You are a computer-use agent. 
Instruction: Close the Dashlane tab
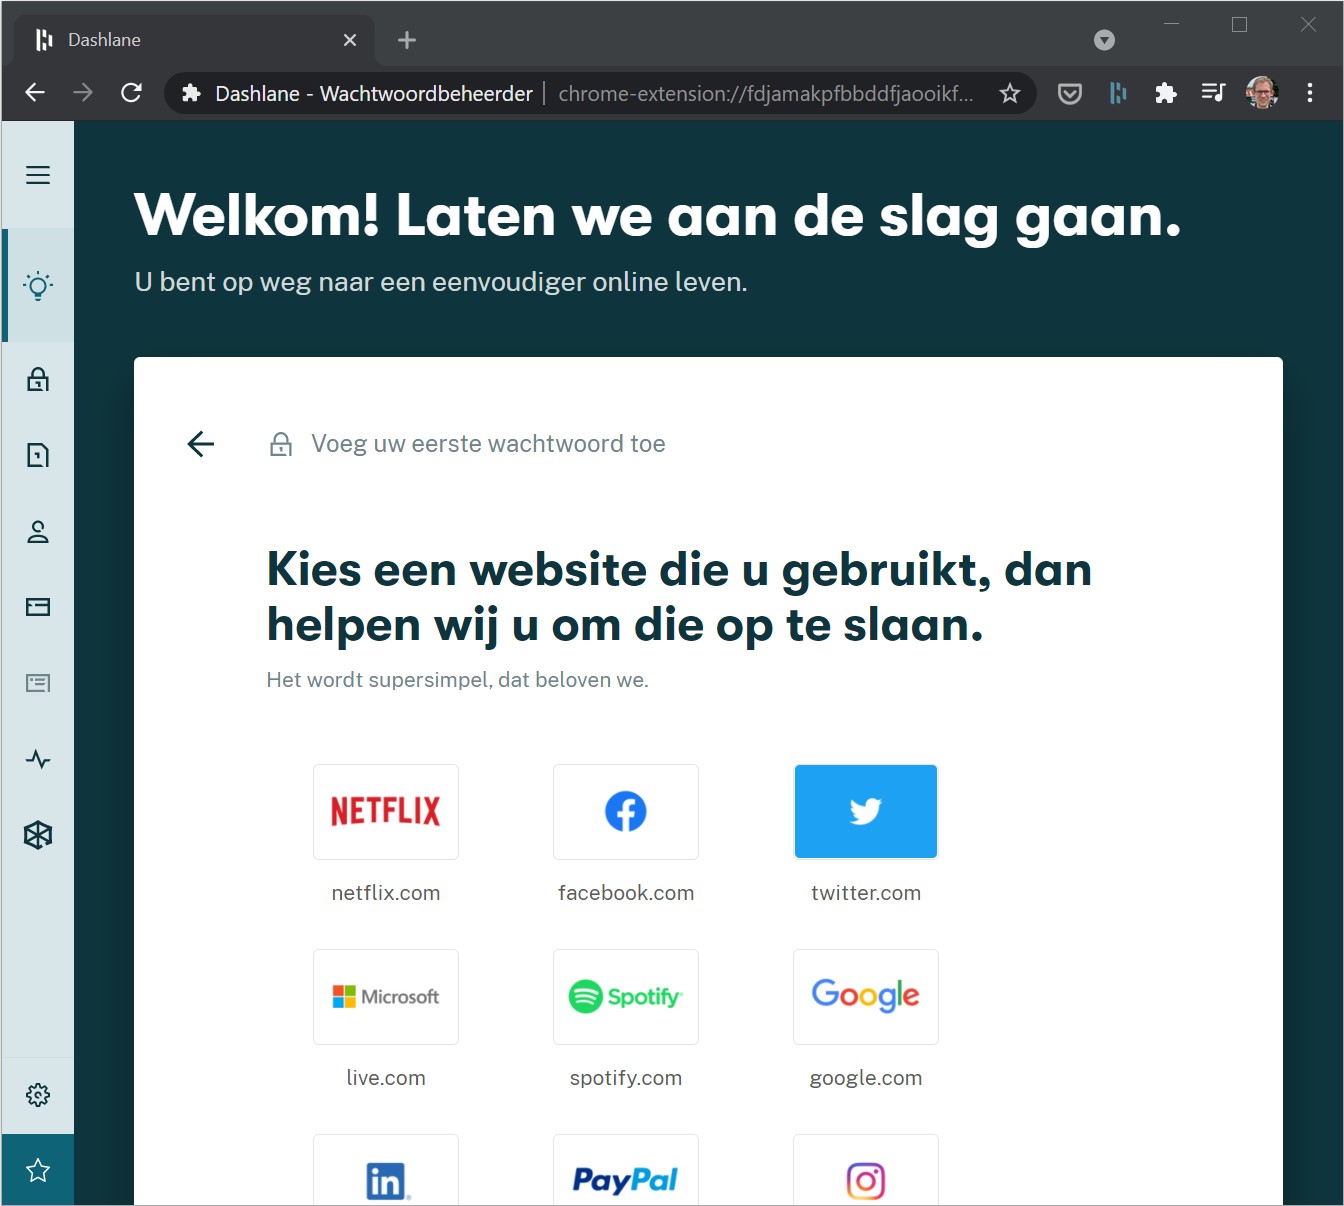[350, 40]
